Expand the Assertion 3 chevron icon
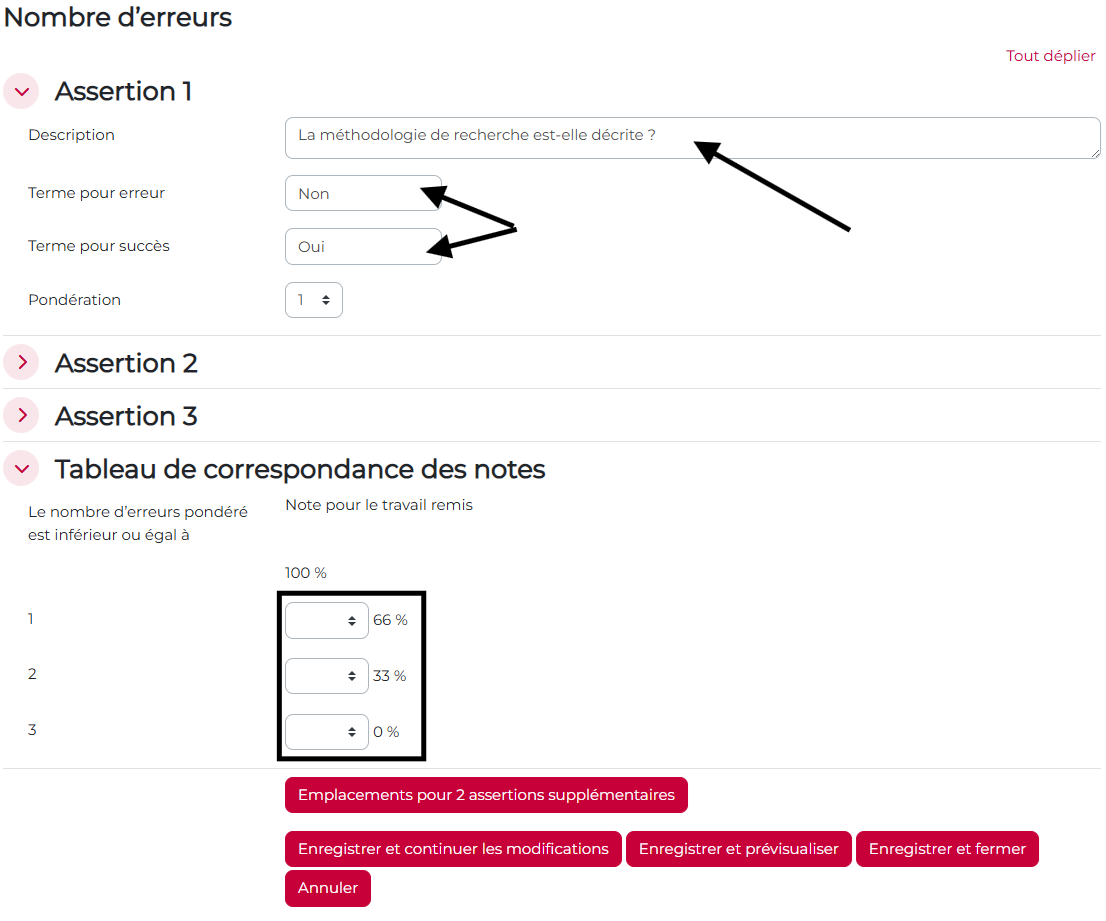The image size is (1106, 921). [x=21, y=415]
